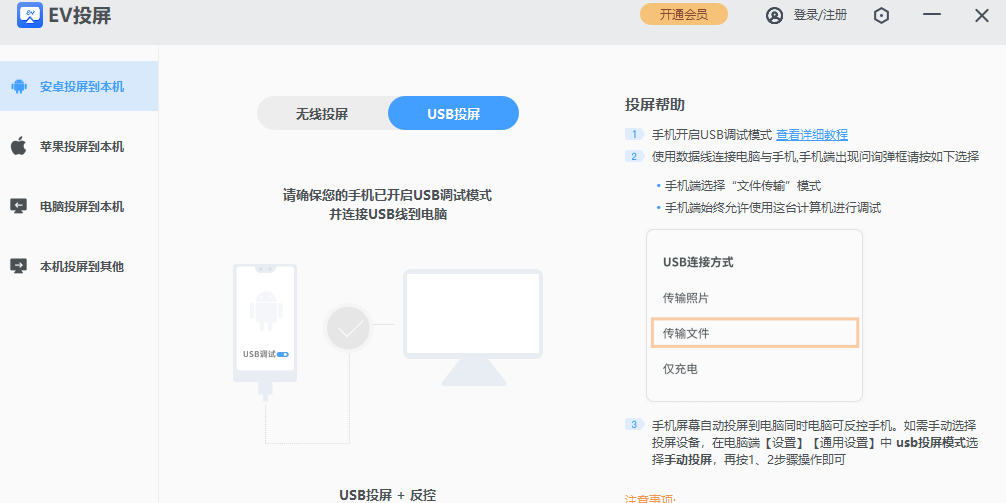1006x503 pixels.
Task: Click the user account avatar icon
Action: [x=774, y=15]
